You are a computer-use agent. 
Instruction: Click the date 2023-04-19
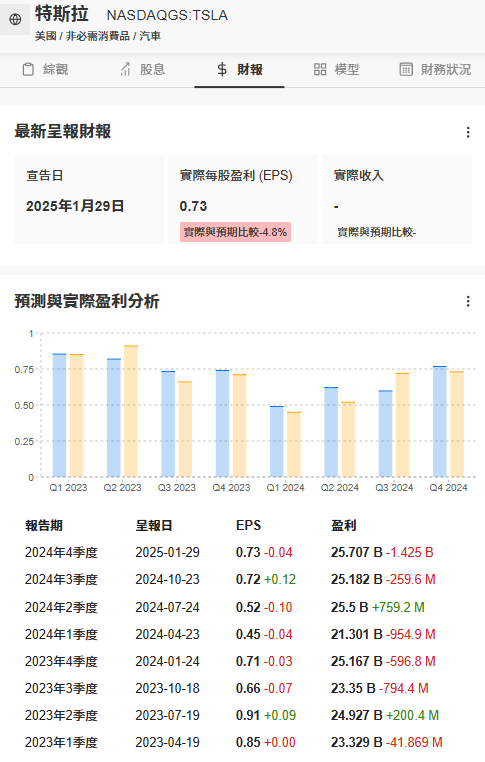point(168,743)
